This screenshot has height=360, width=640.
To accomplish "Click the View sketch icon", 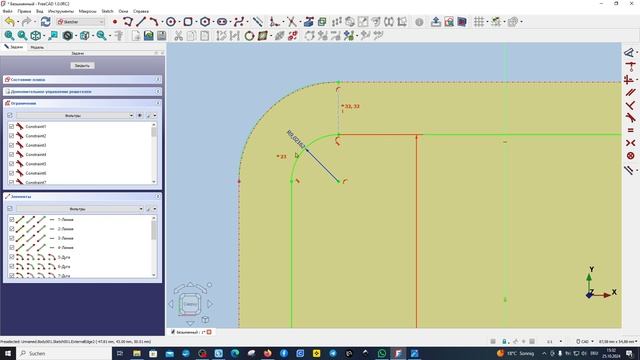I will point(449,22).
